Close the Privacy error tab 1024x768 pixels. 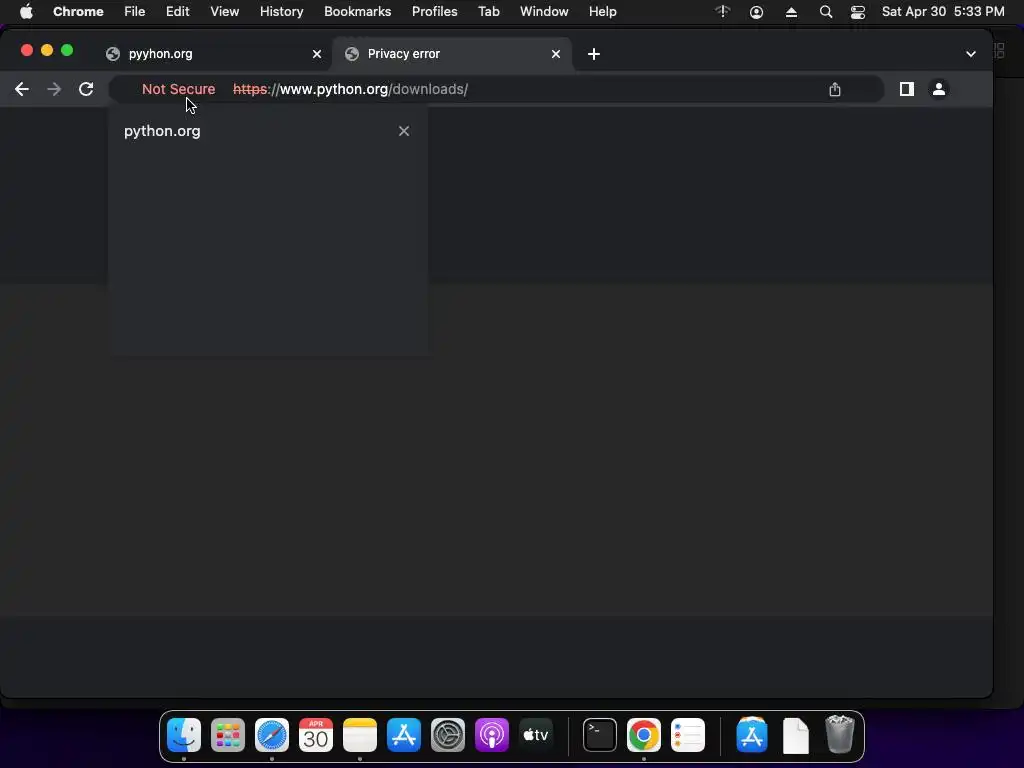click(x=556, y=54)
